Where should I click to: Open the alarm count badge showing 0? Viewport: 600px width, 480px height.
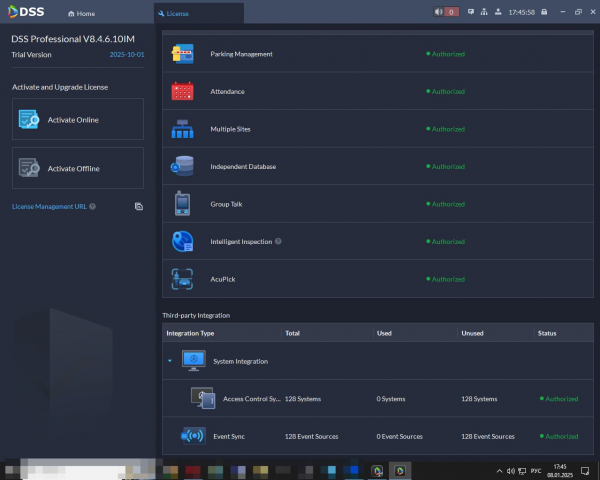(452, 12)
